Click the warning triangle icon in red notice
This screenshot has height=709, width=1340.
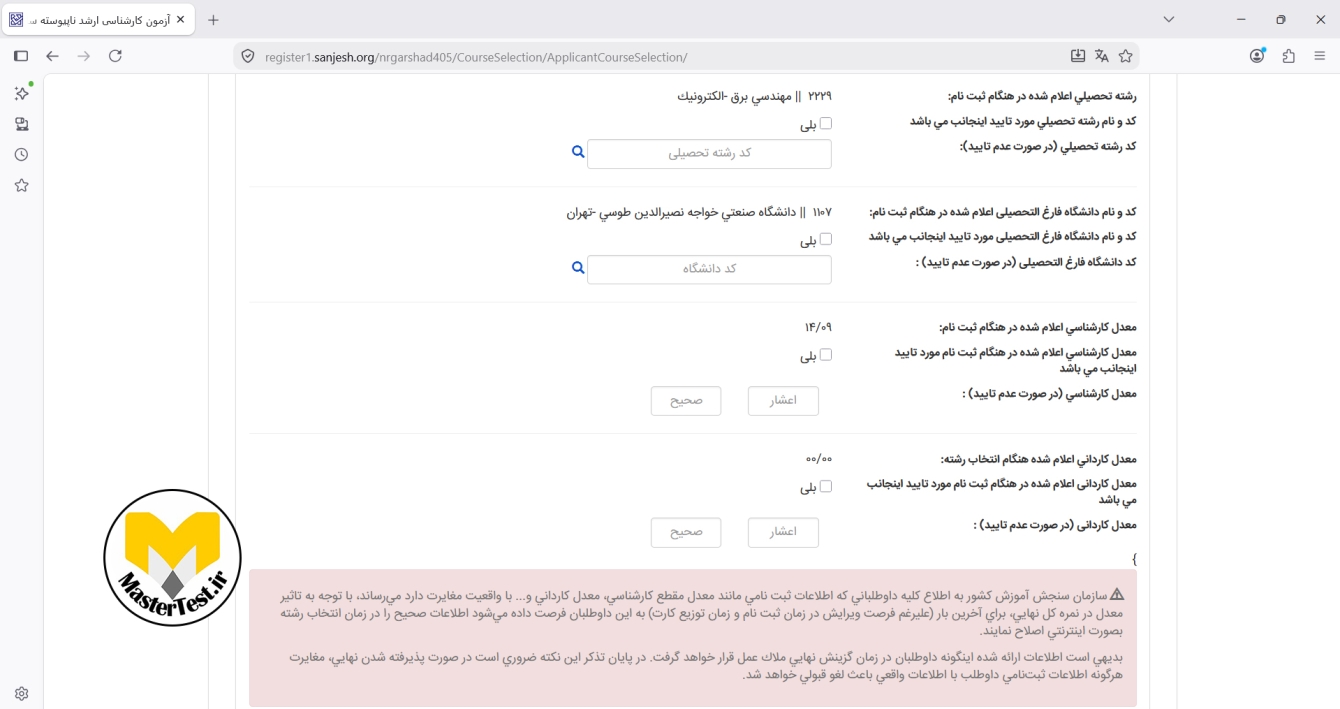1117,594
